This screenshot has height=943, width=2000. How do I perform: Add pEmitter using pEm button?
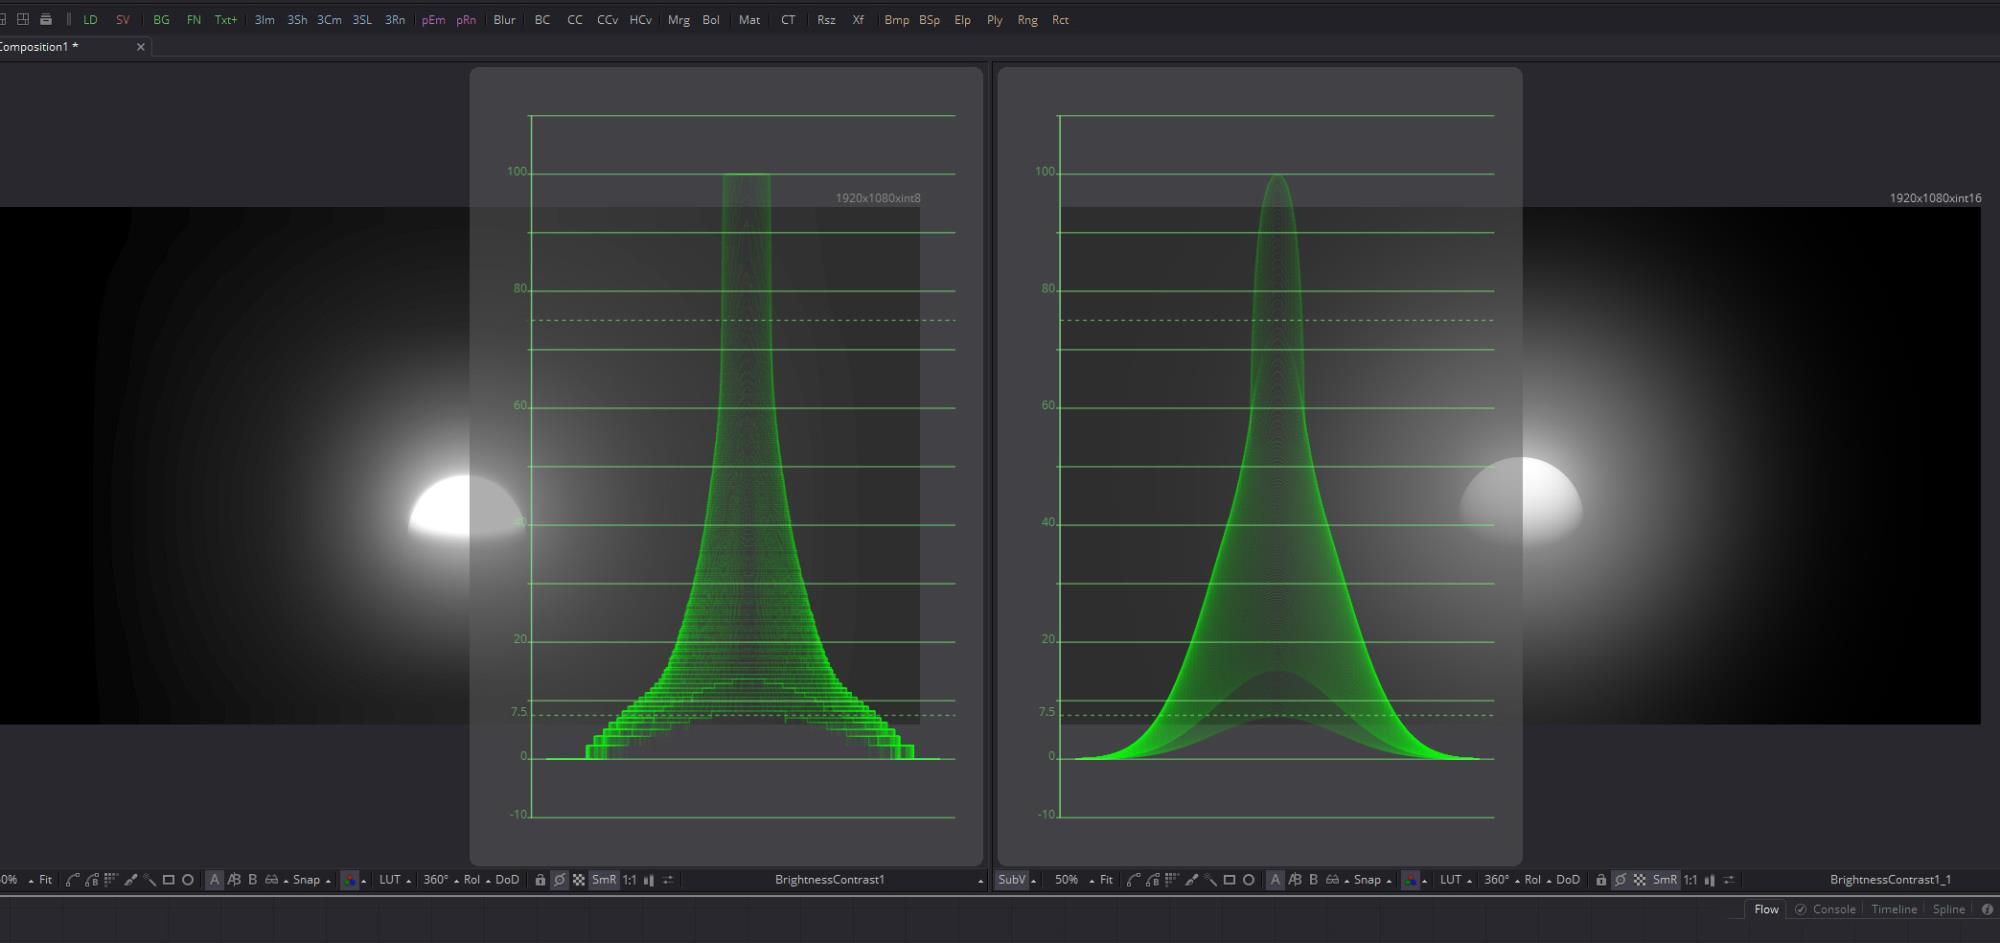(x=433, y=20)
